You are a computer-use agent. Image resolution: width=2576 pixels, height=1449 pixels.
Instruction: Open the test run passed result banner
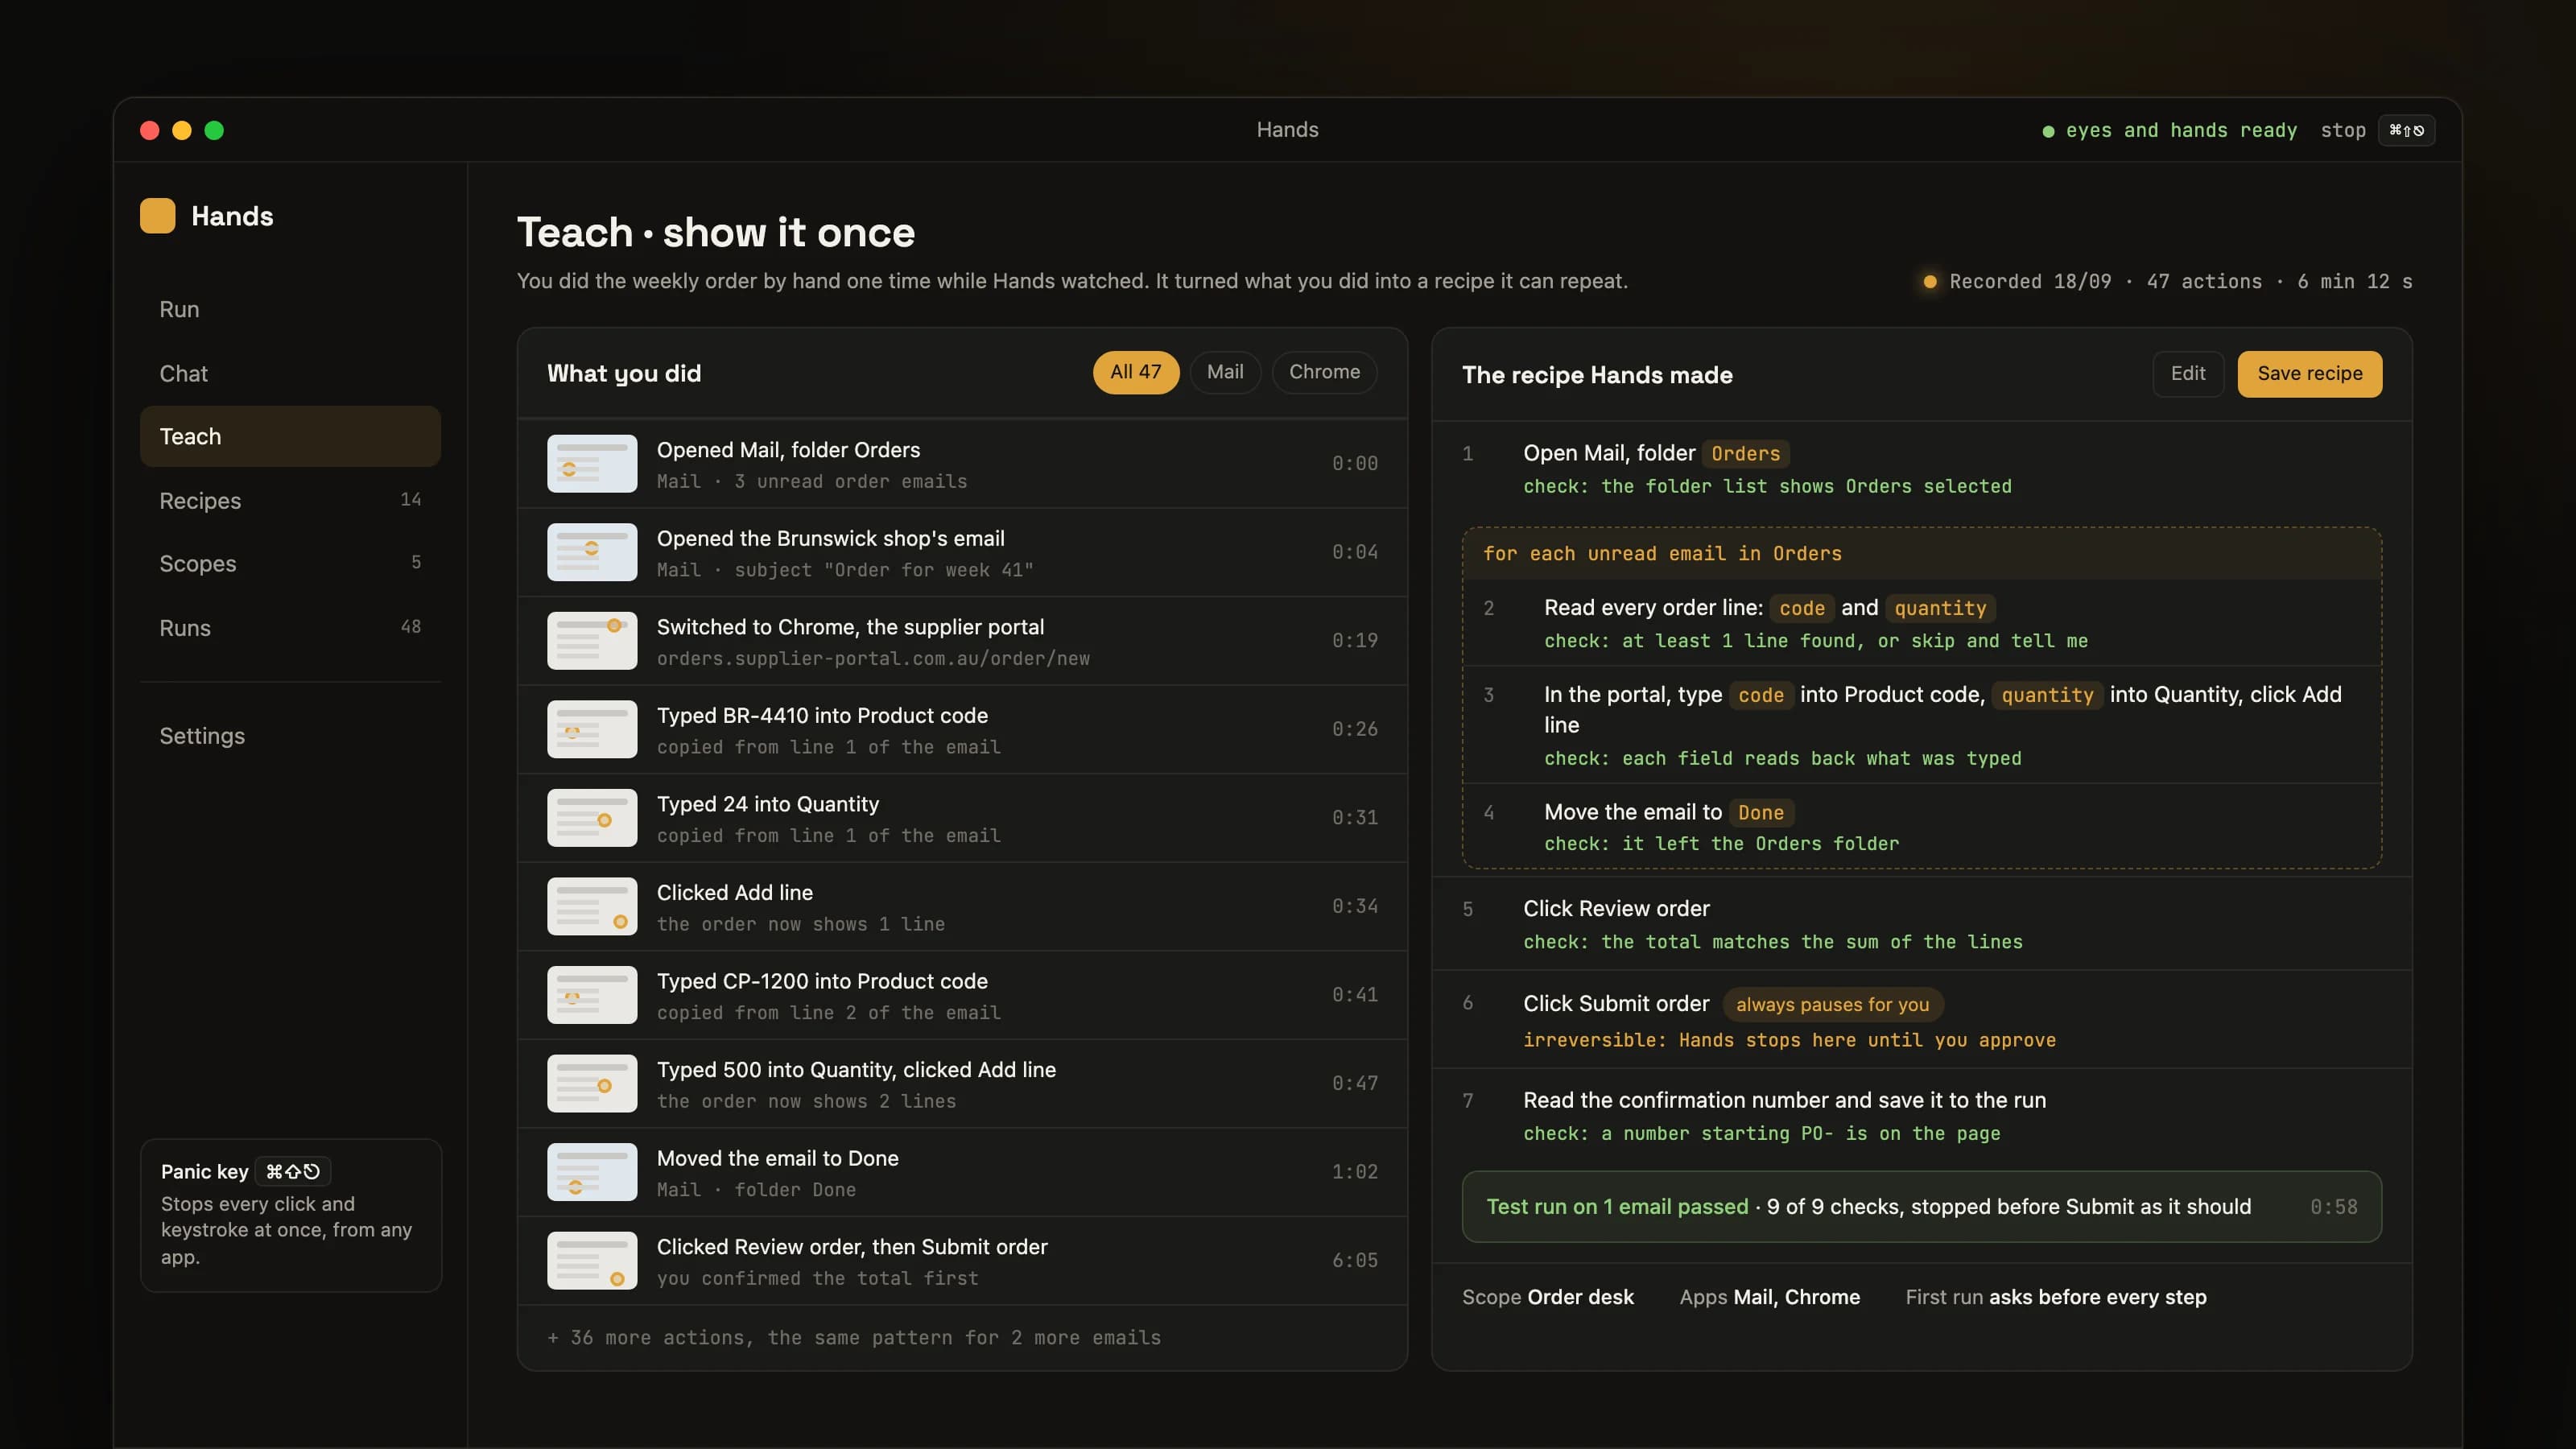pos(1921,1206)
